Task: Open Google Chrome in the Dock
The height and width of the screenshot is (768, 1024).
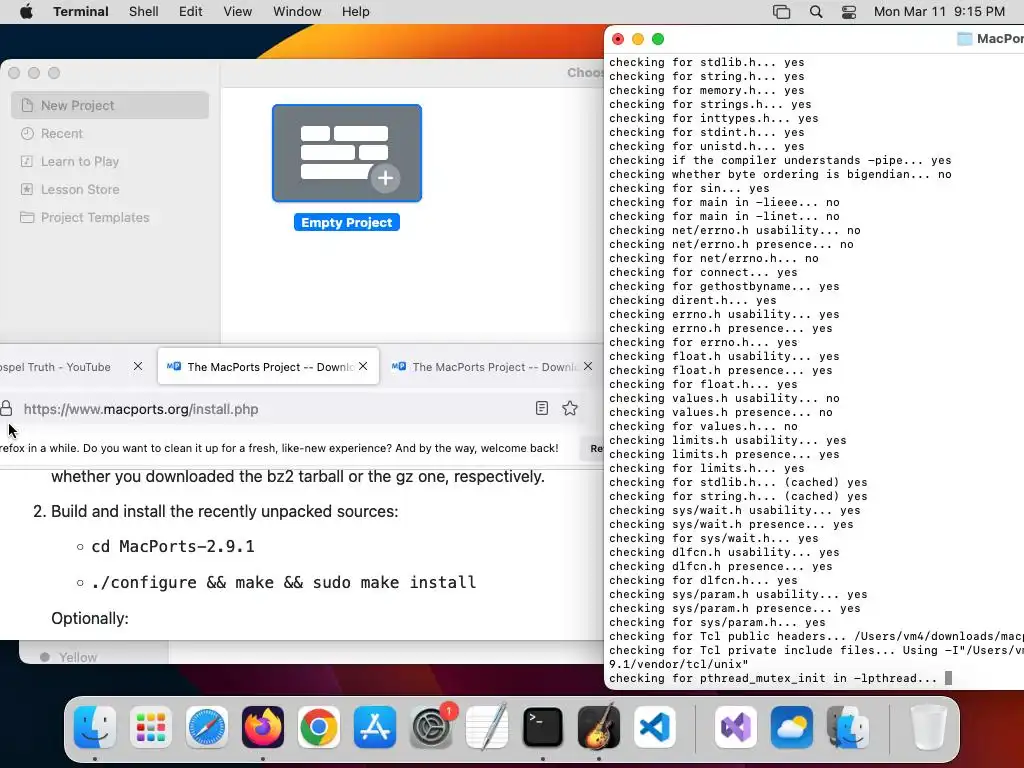Action: 319,727
